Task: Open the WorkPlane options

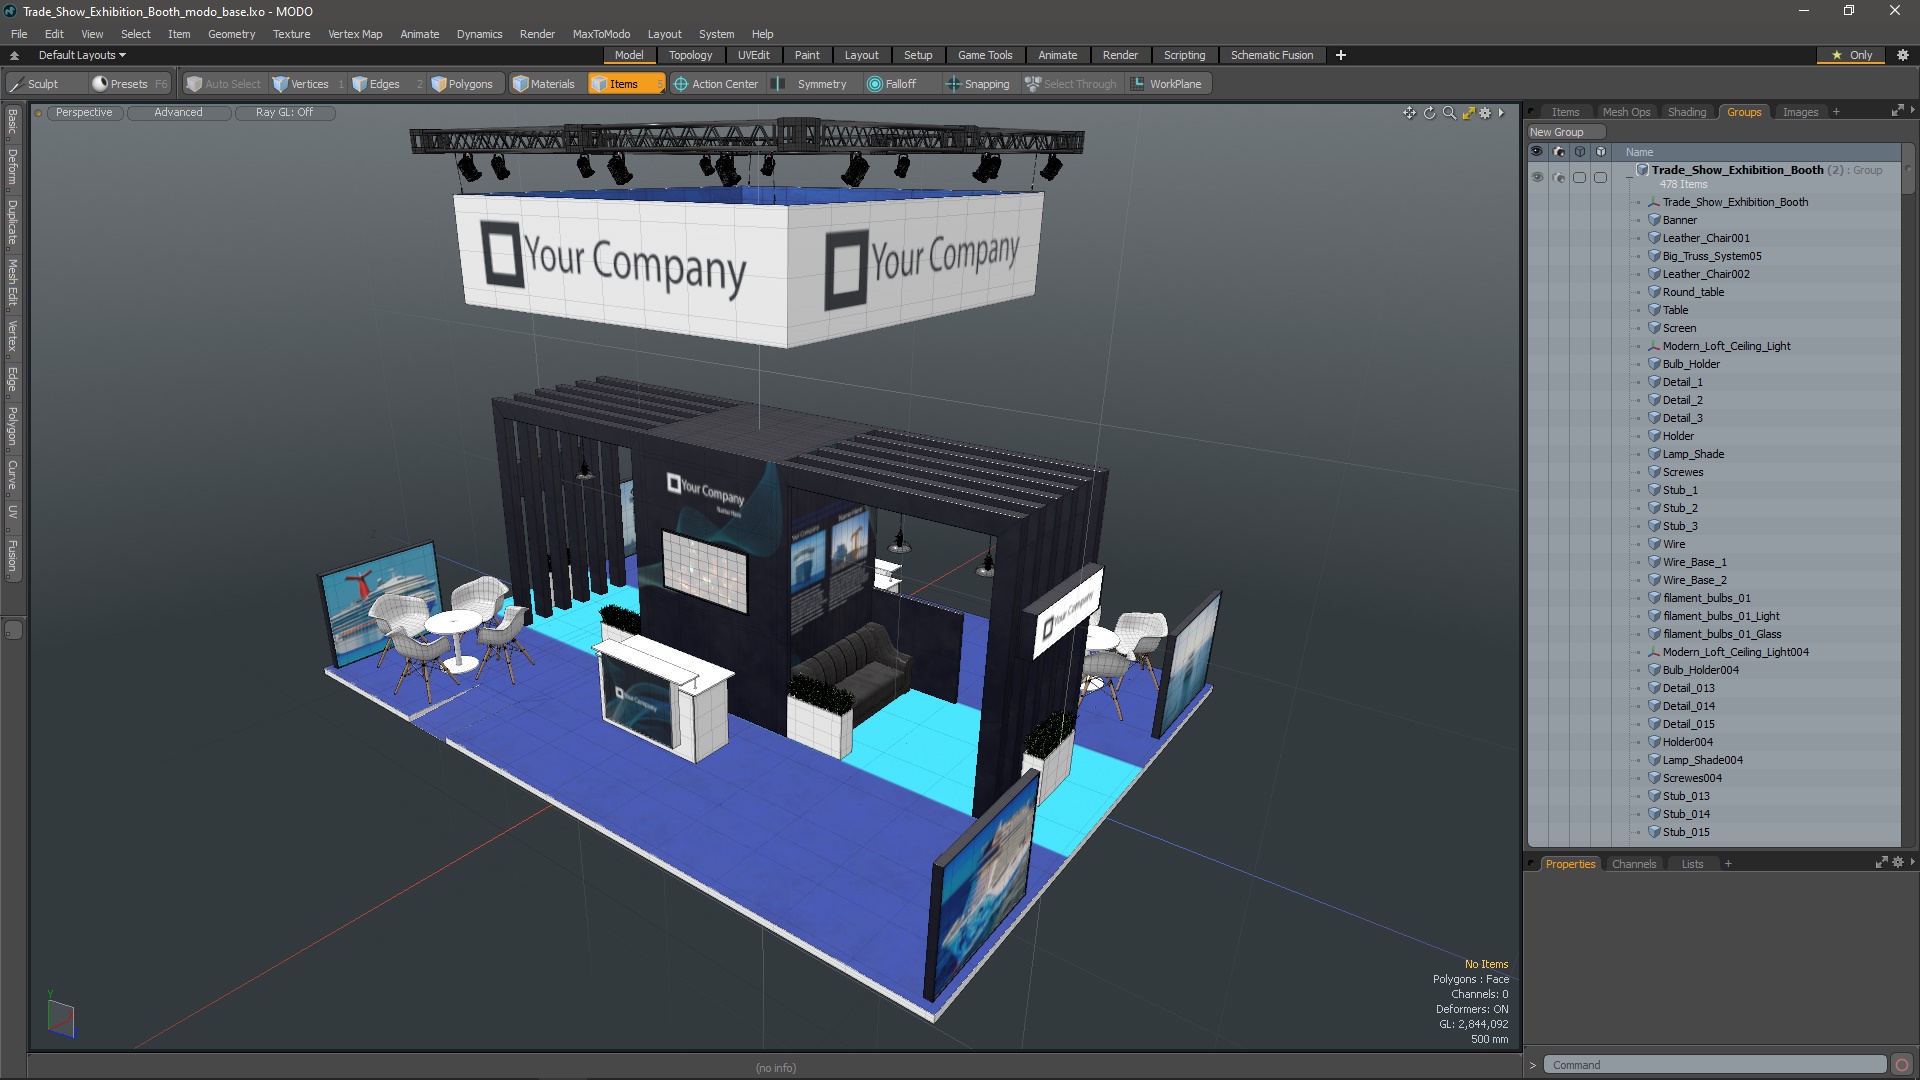Action: point(1167,84)
